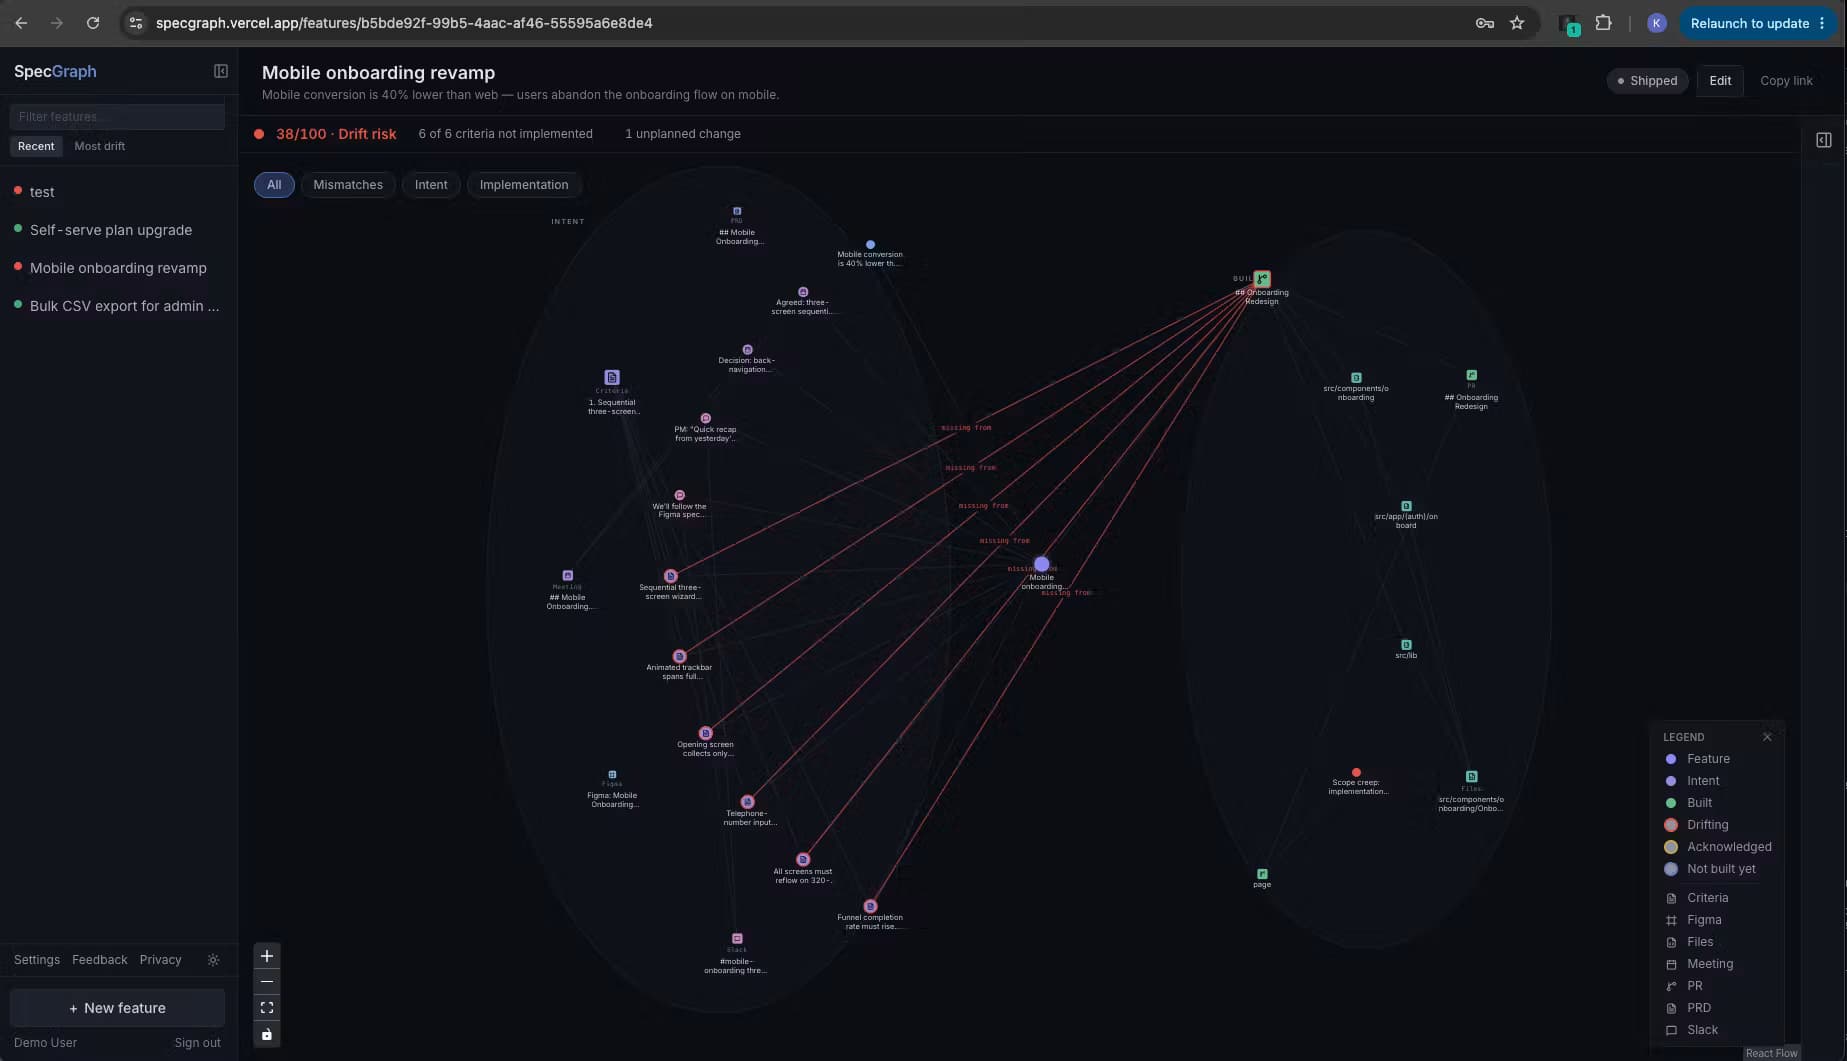Open the Privacy link

[x=161, y=960]
